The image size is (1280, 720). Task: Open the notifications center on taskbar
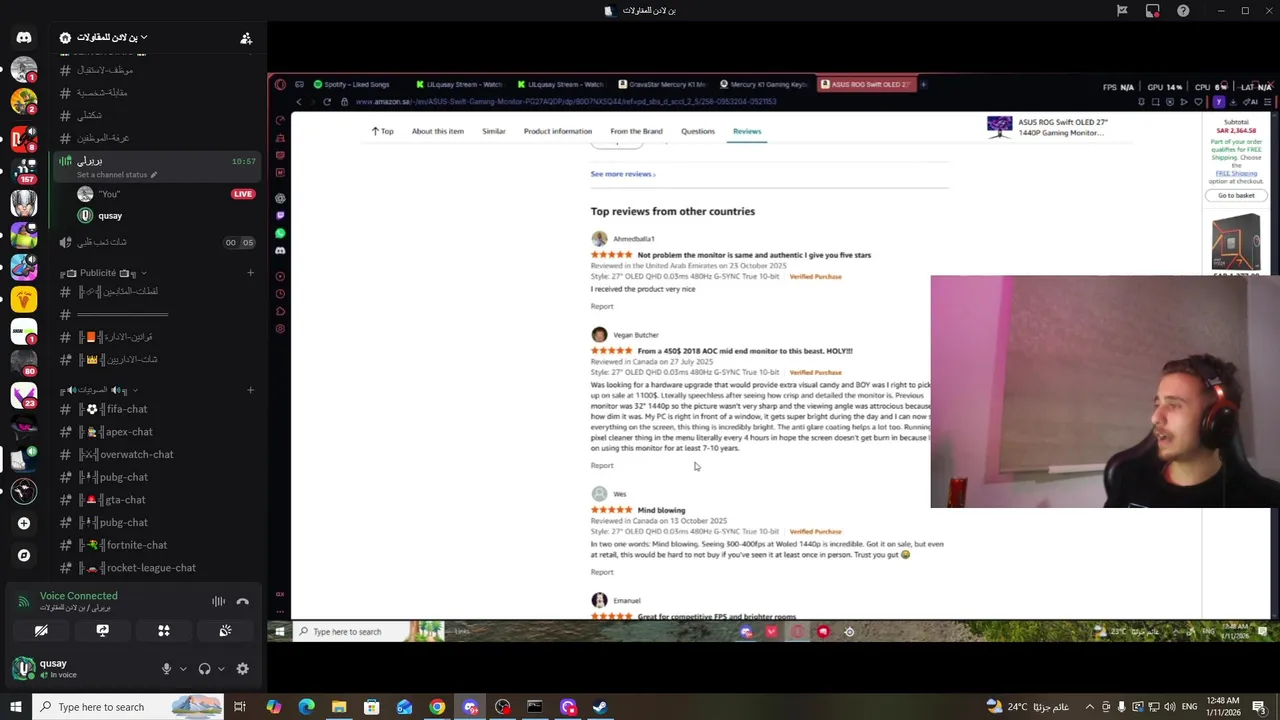coord(1259,707)
